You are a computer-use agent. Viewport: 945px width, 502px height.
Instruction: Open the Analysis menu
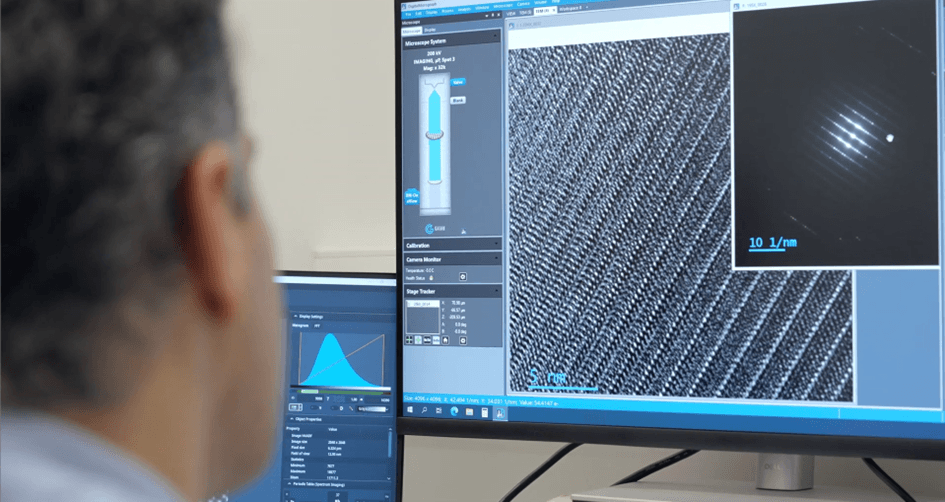point(465,9)
